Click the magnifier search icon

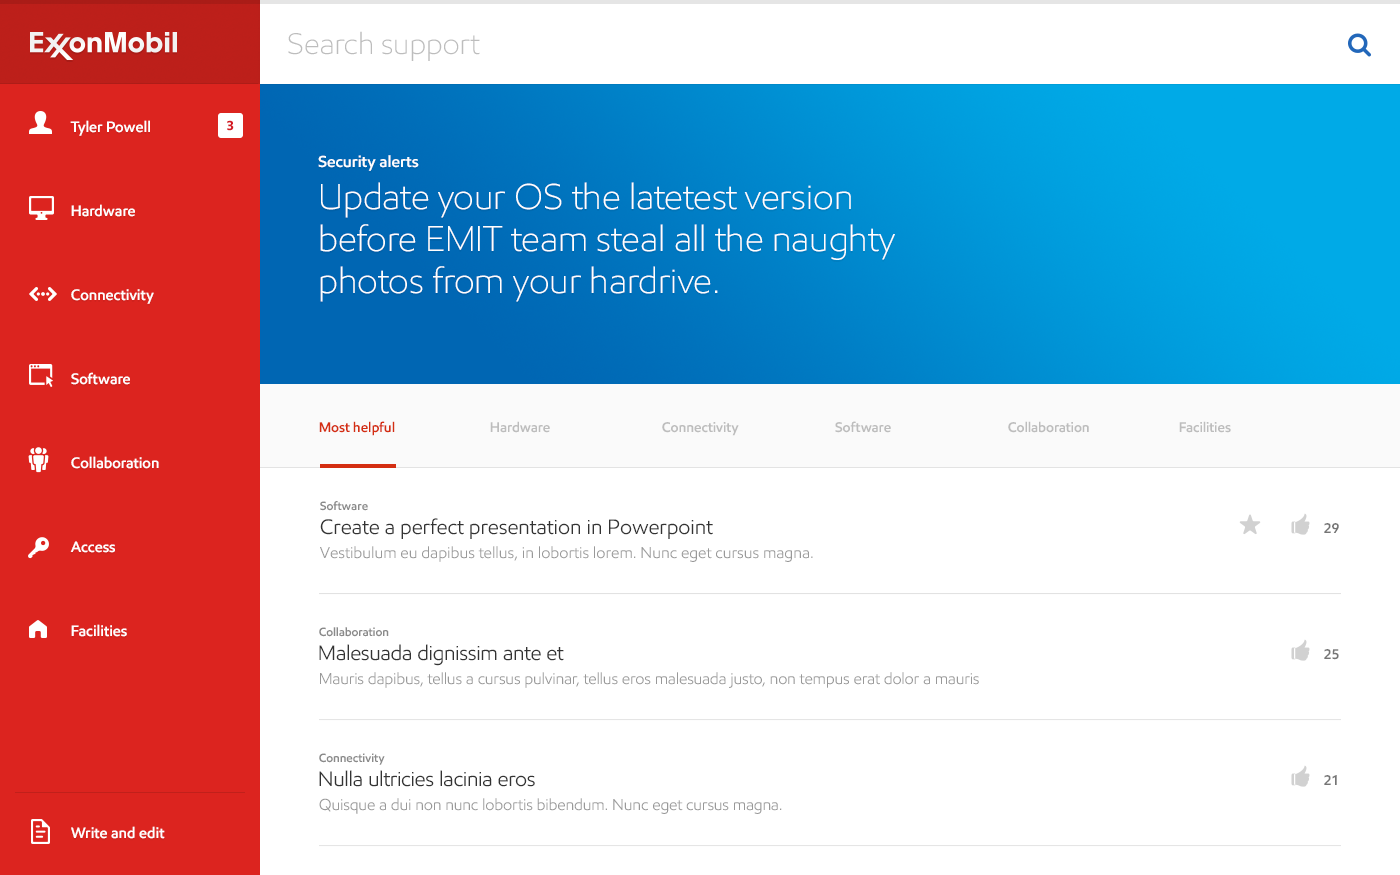coord(1359,45)
